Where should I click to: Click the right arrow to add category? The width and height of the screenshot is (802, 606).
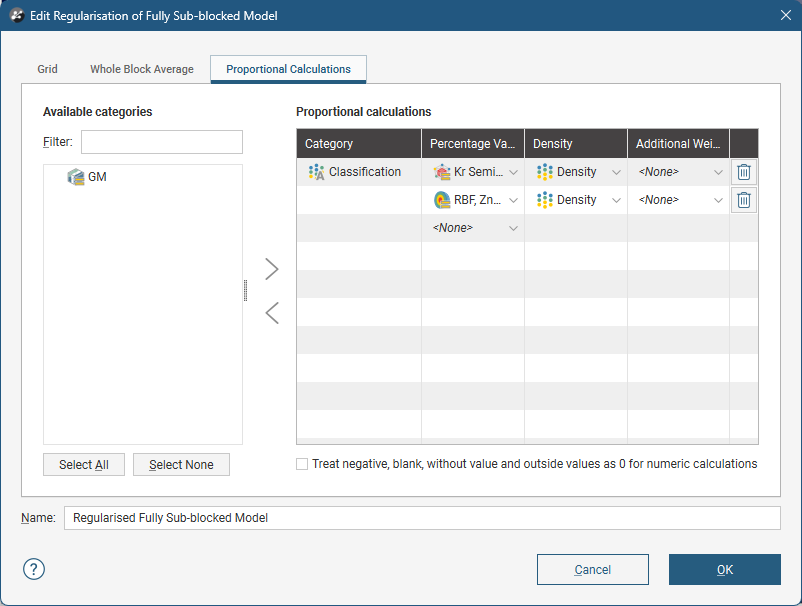click(271, 269)
